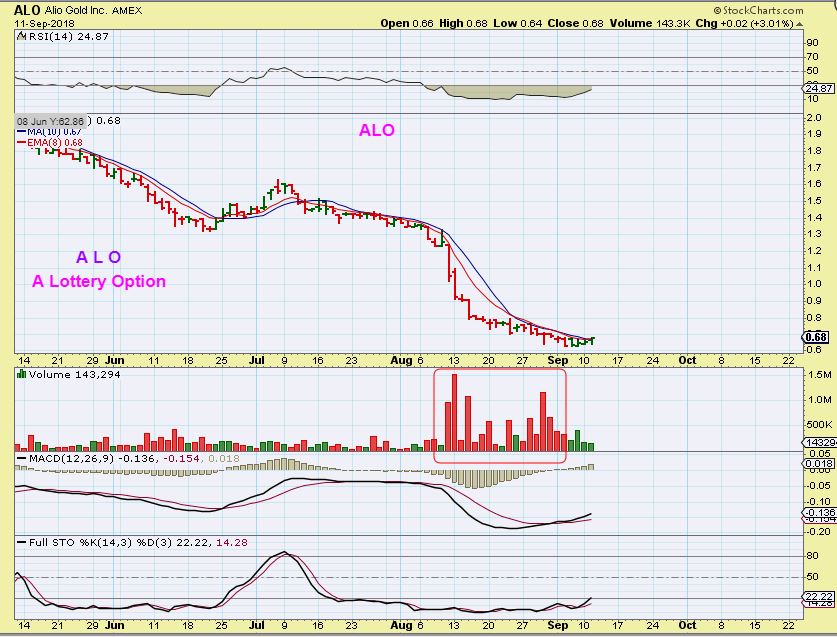Click the RSI(14) 24.87 panel label
This screenshot has width=837, height=637.
(x=68, y=36)
